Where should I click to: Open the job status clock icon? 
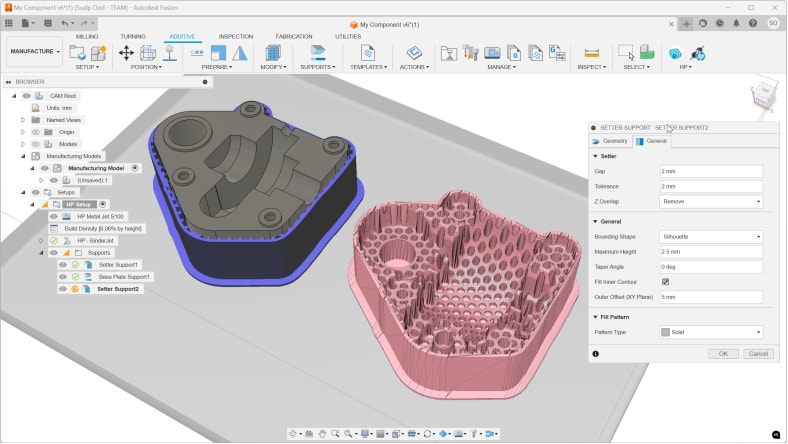(720, 23)
